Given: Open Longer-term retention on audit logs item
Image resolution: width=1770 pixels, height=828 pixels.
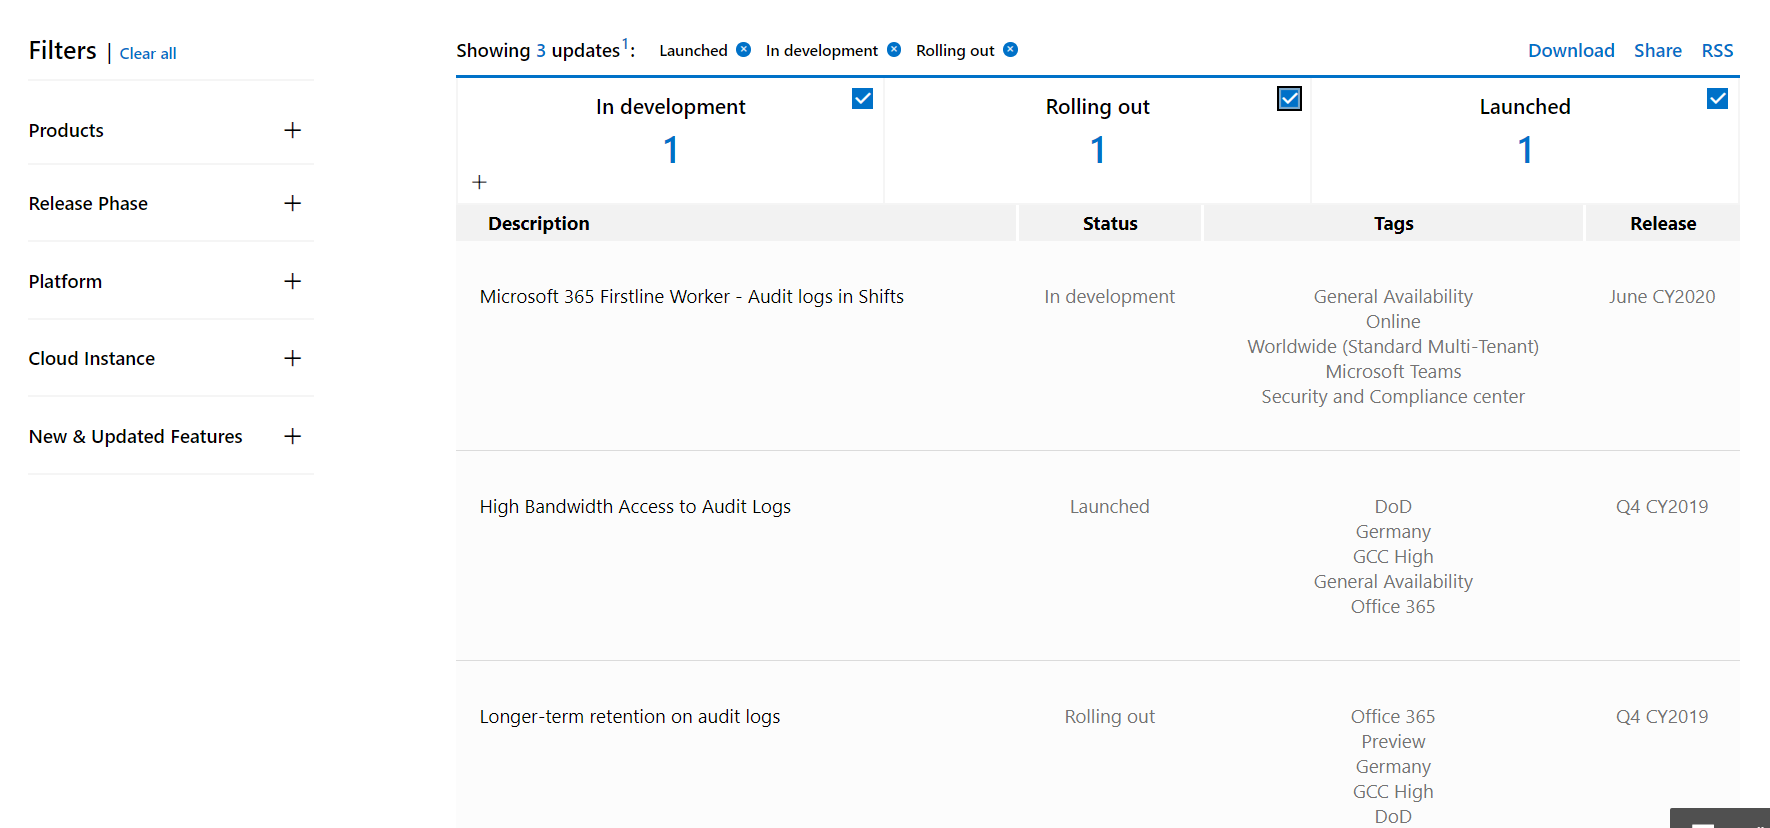Looking at the screenshot, I should 630,716.
